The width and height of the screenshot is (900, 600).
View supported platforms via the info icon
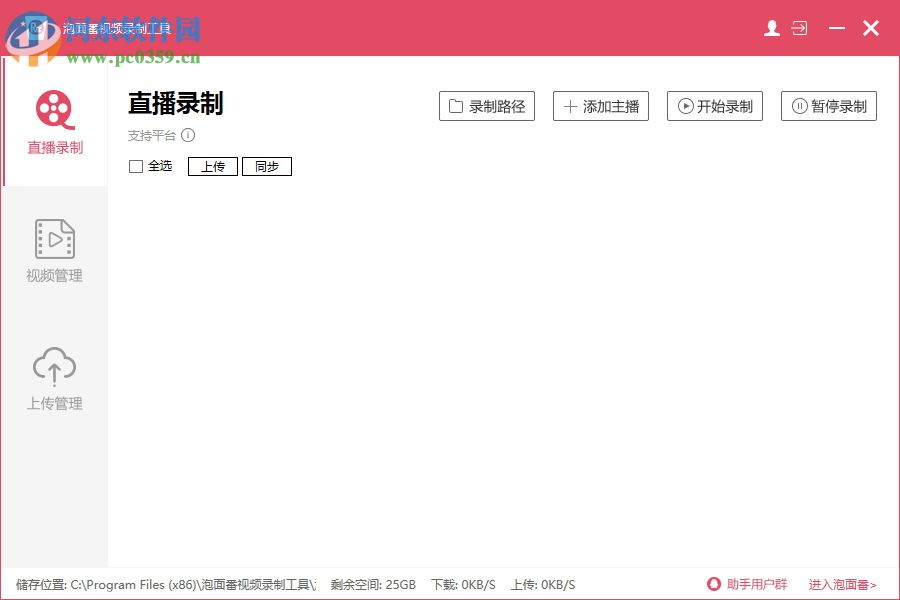pyautogui.click(x=188, y=135)
